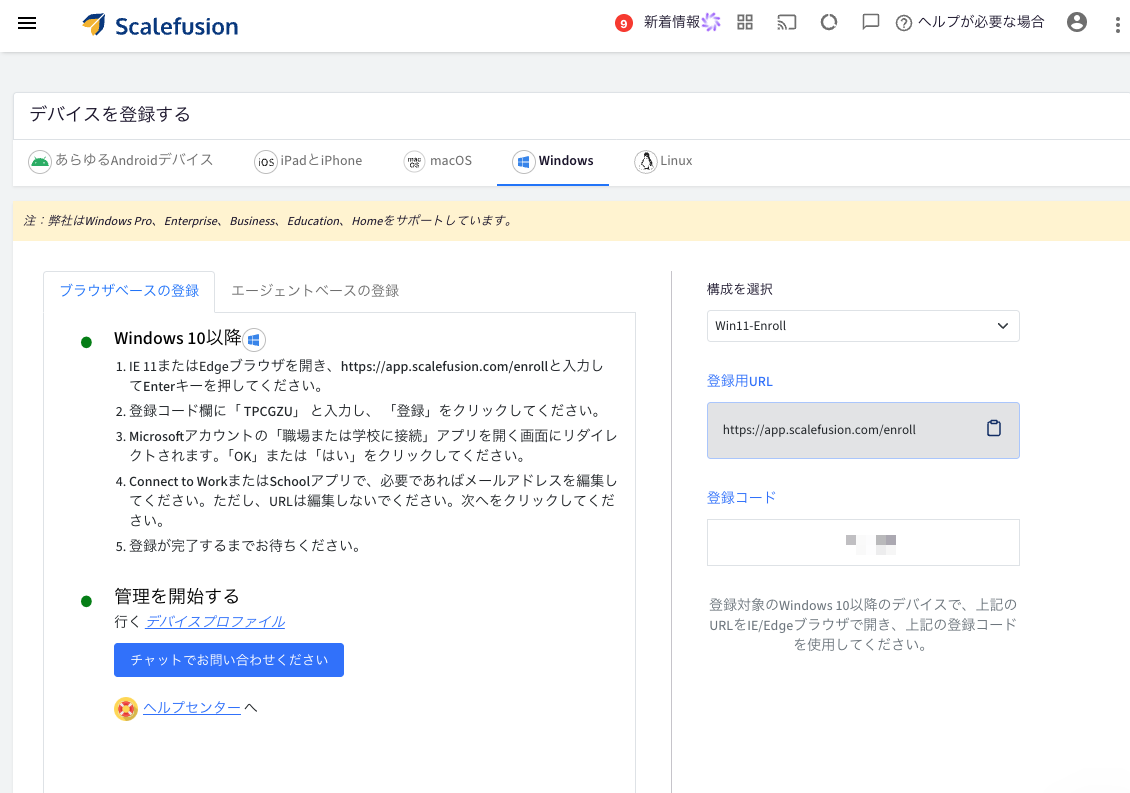Screen dimensions: 1130x793
Task: Switch to the iPadとiPhone tab
Action: point(308,161)
